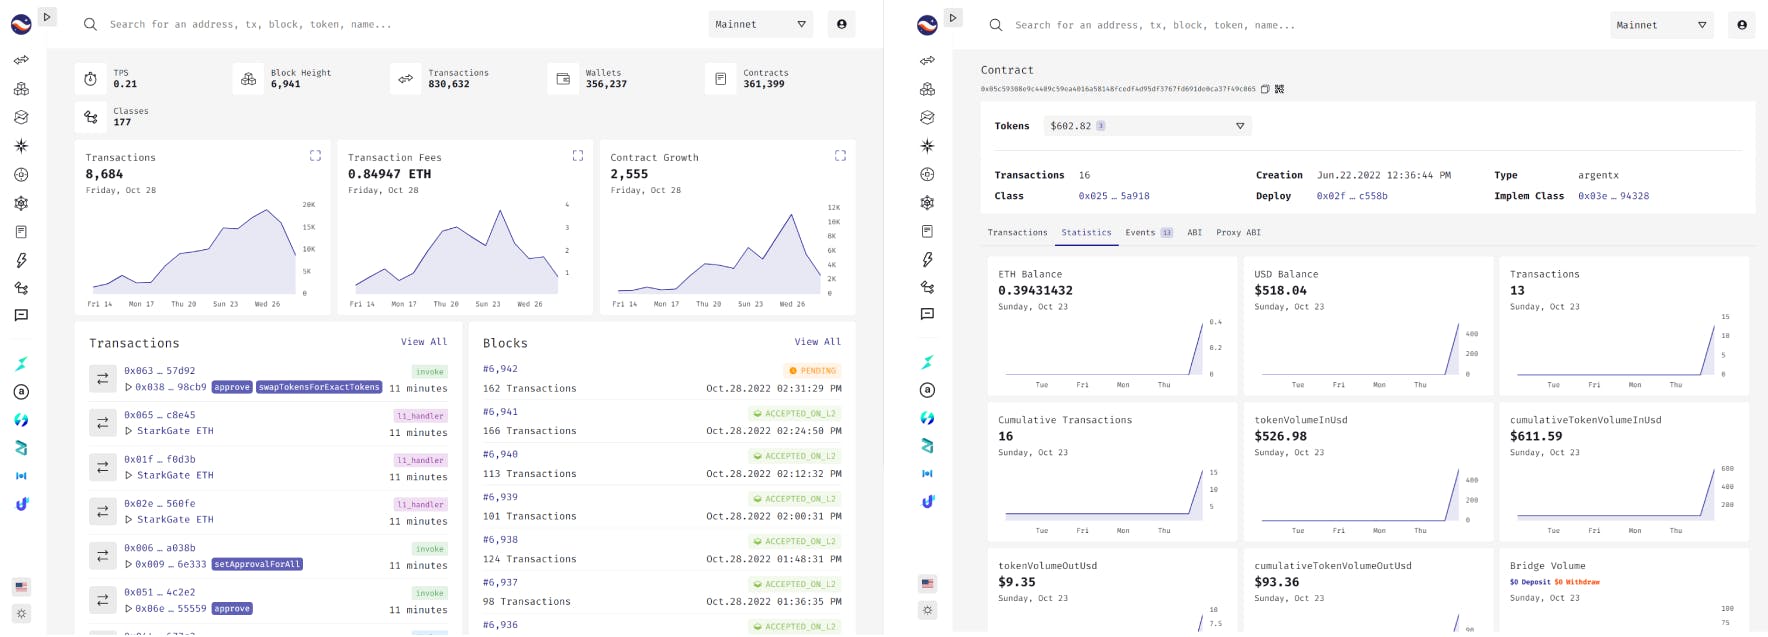The height and width of the screenshot is (637, 1768).
Task: Expand the sidebar with the dashboard arrow button
Action: tap(47, 16)
